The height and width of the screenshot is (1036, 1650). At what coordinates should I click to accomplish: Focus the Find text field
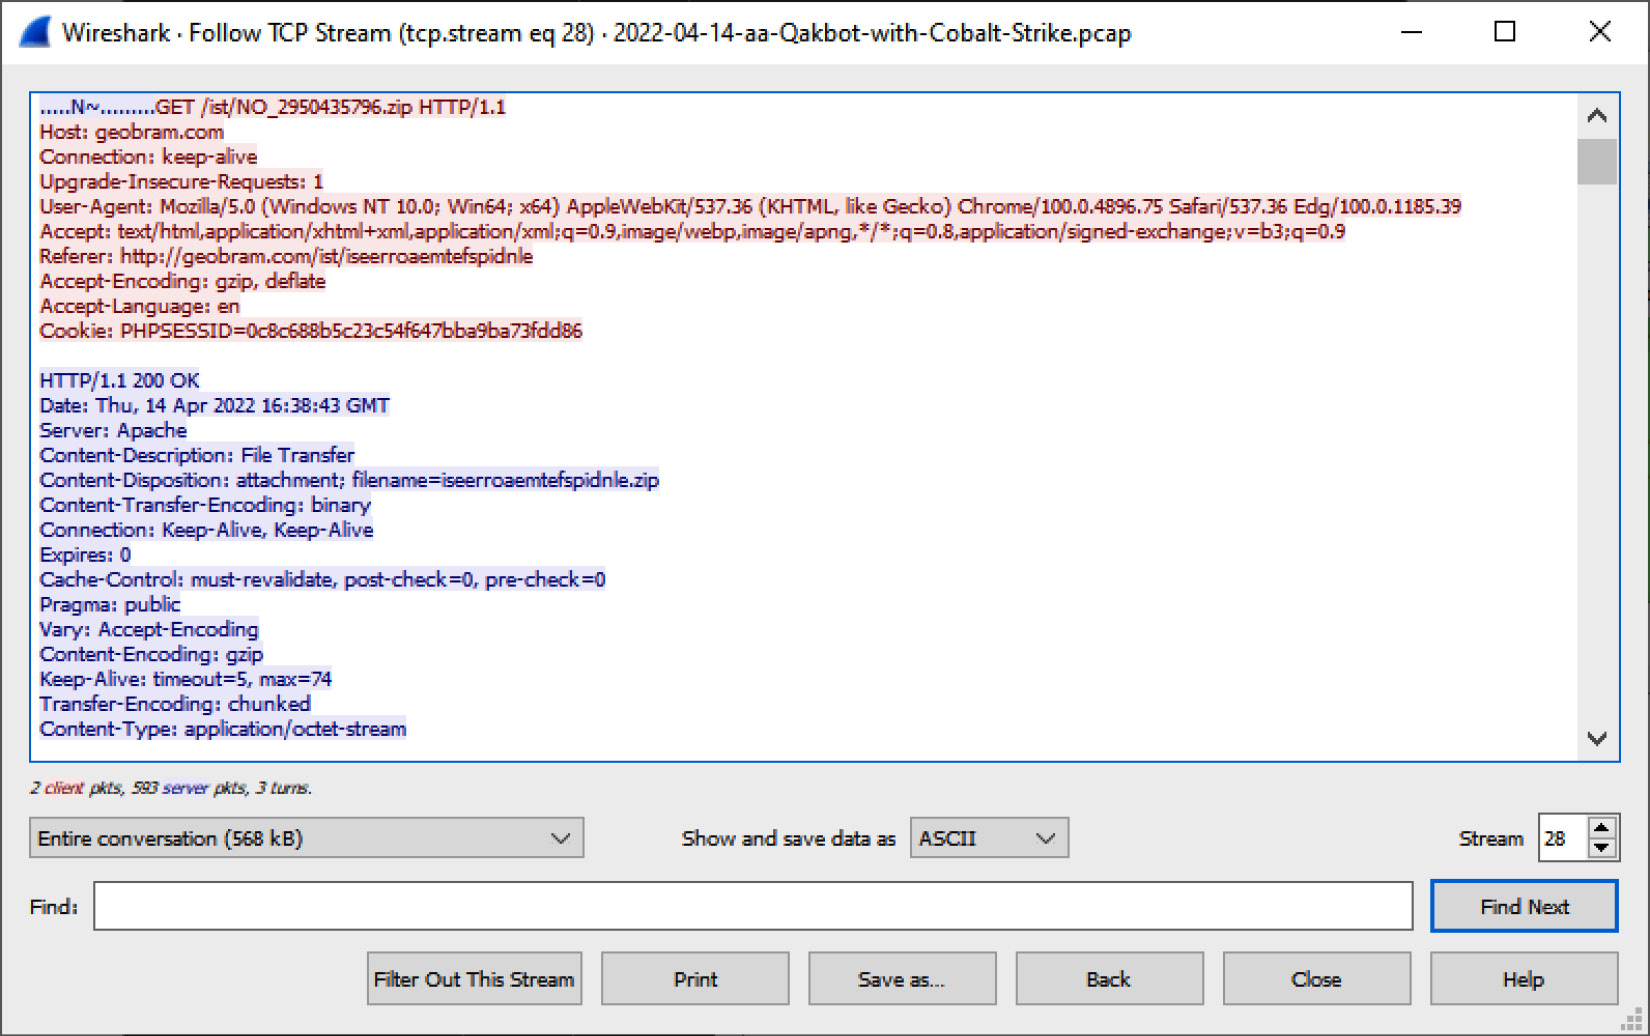[753, 906]
